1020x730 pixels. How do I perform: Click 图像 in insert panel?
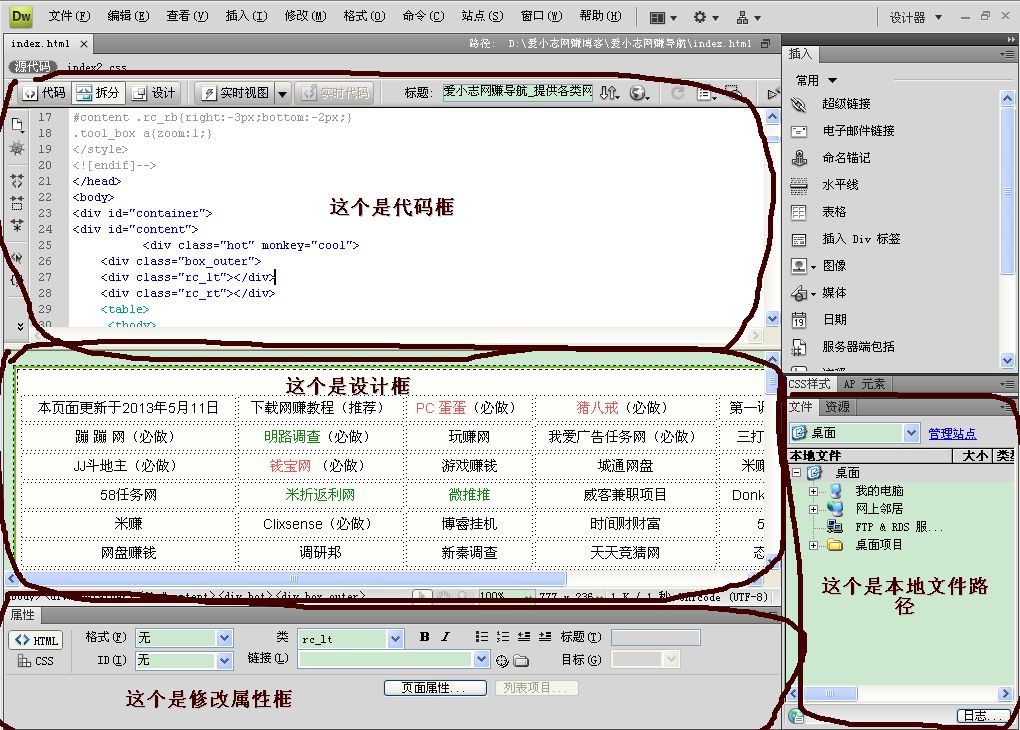tap(834, 265)
